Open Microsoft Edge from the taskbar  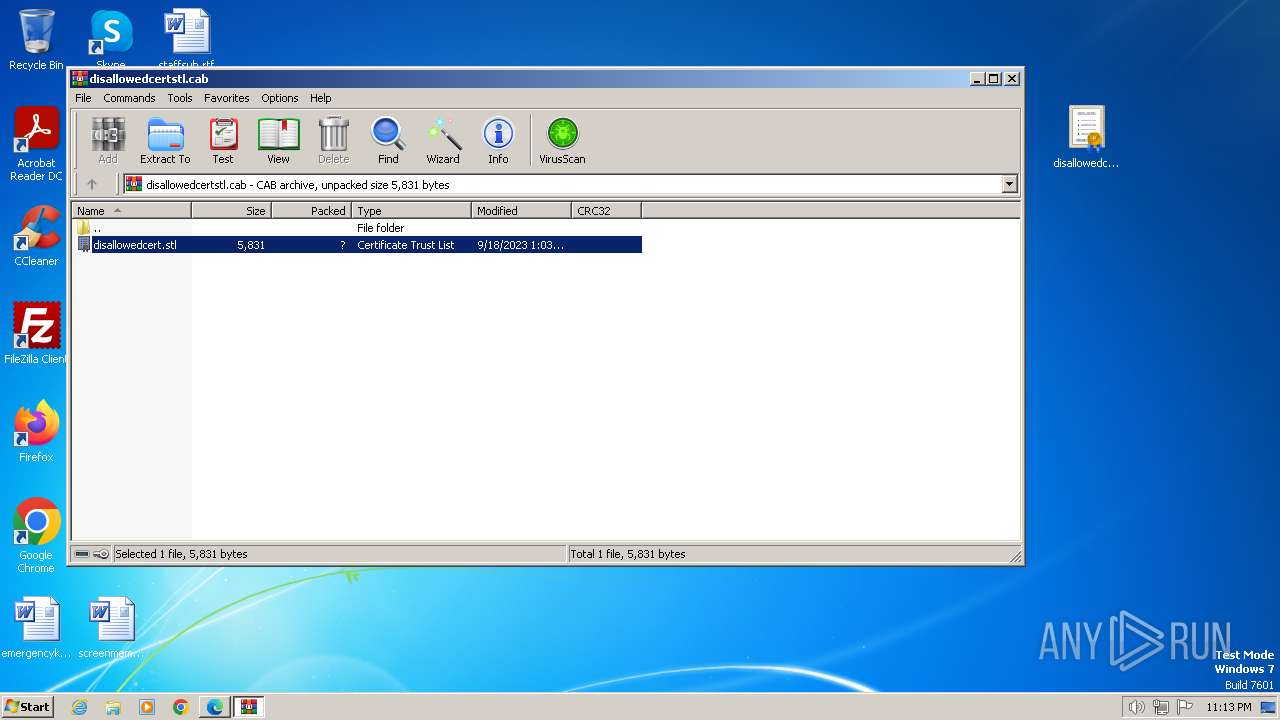click(215, 707)
